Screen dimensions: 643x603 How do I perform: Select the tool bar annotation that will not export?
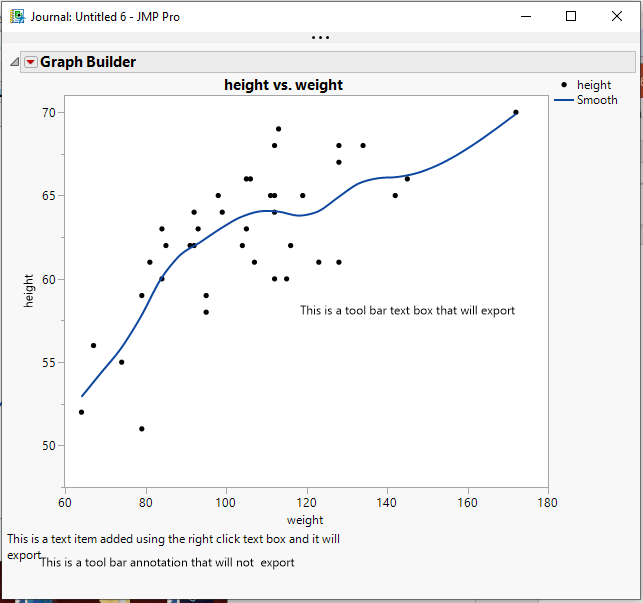167,562
